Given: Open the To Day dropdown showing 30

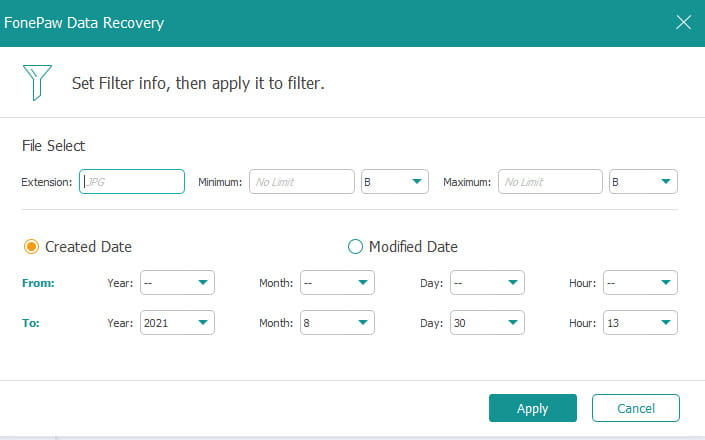Looking at the screenshot, I should click(x=487, y=322).
